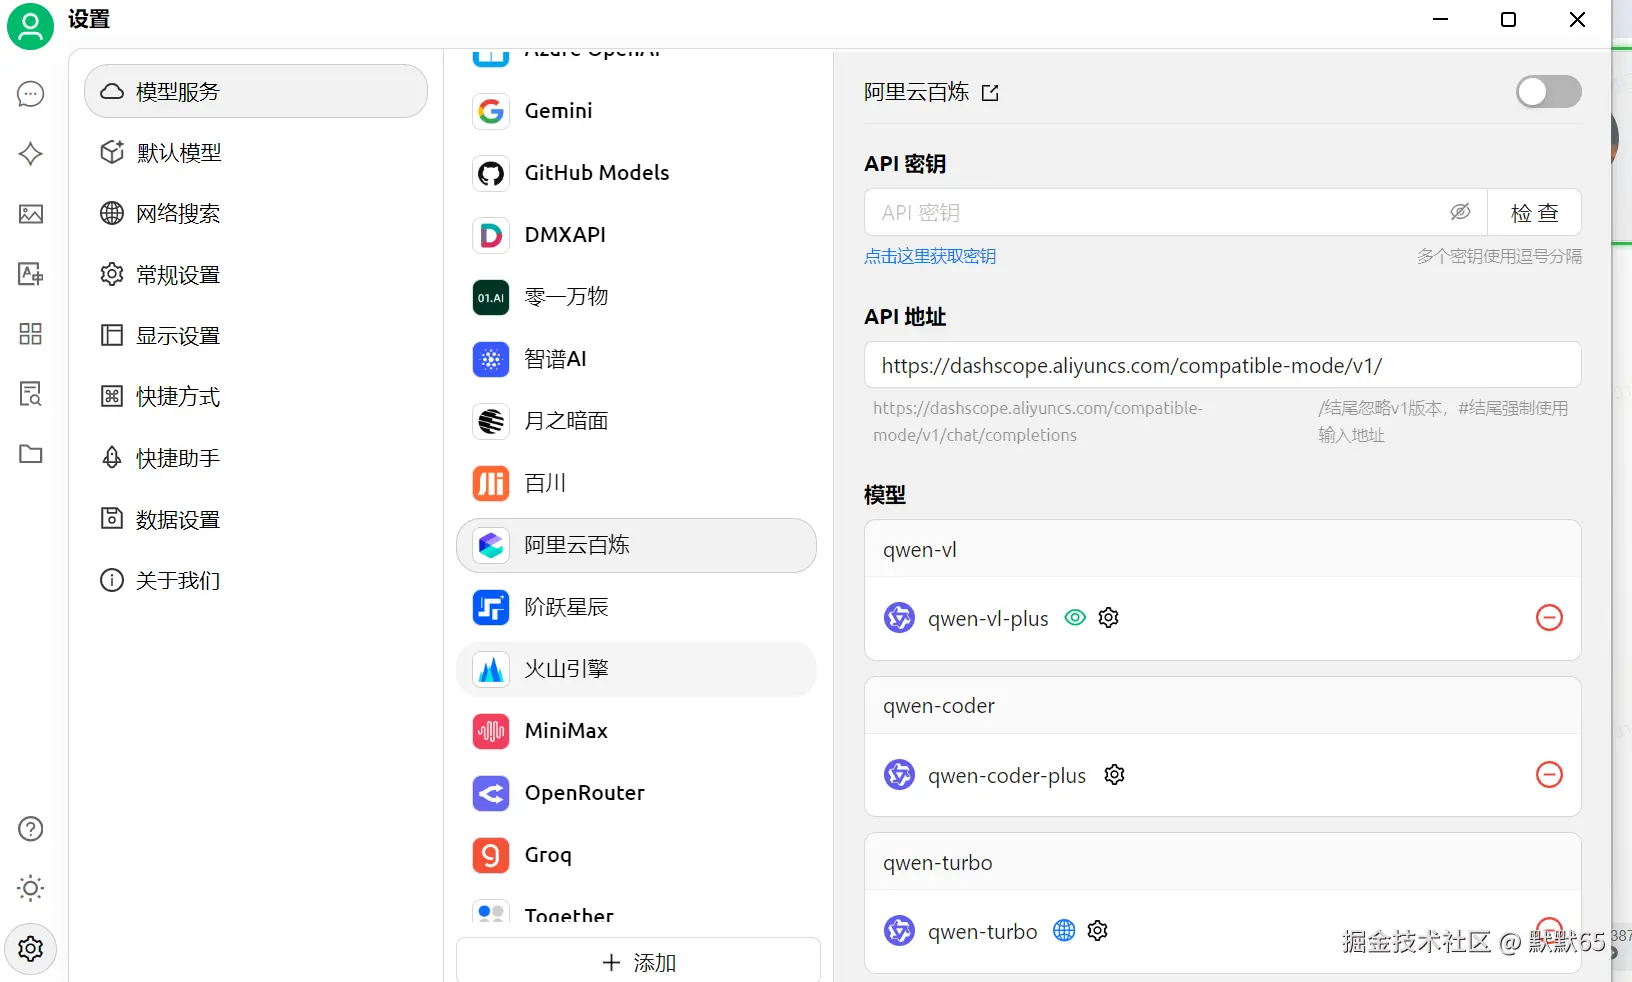Switch theme with the sun icon

(x=31, y=888)
